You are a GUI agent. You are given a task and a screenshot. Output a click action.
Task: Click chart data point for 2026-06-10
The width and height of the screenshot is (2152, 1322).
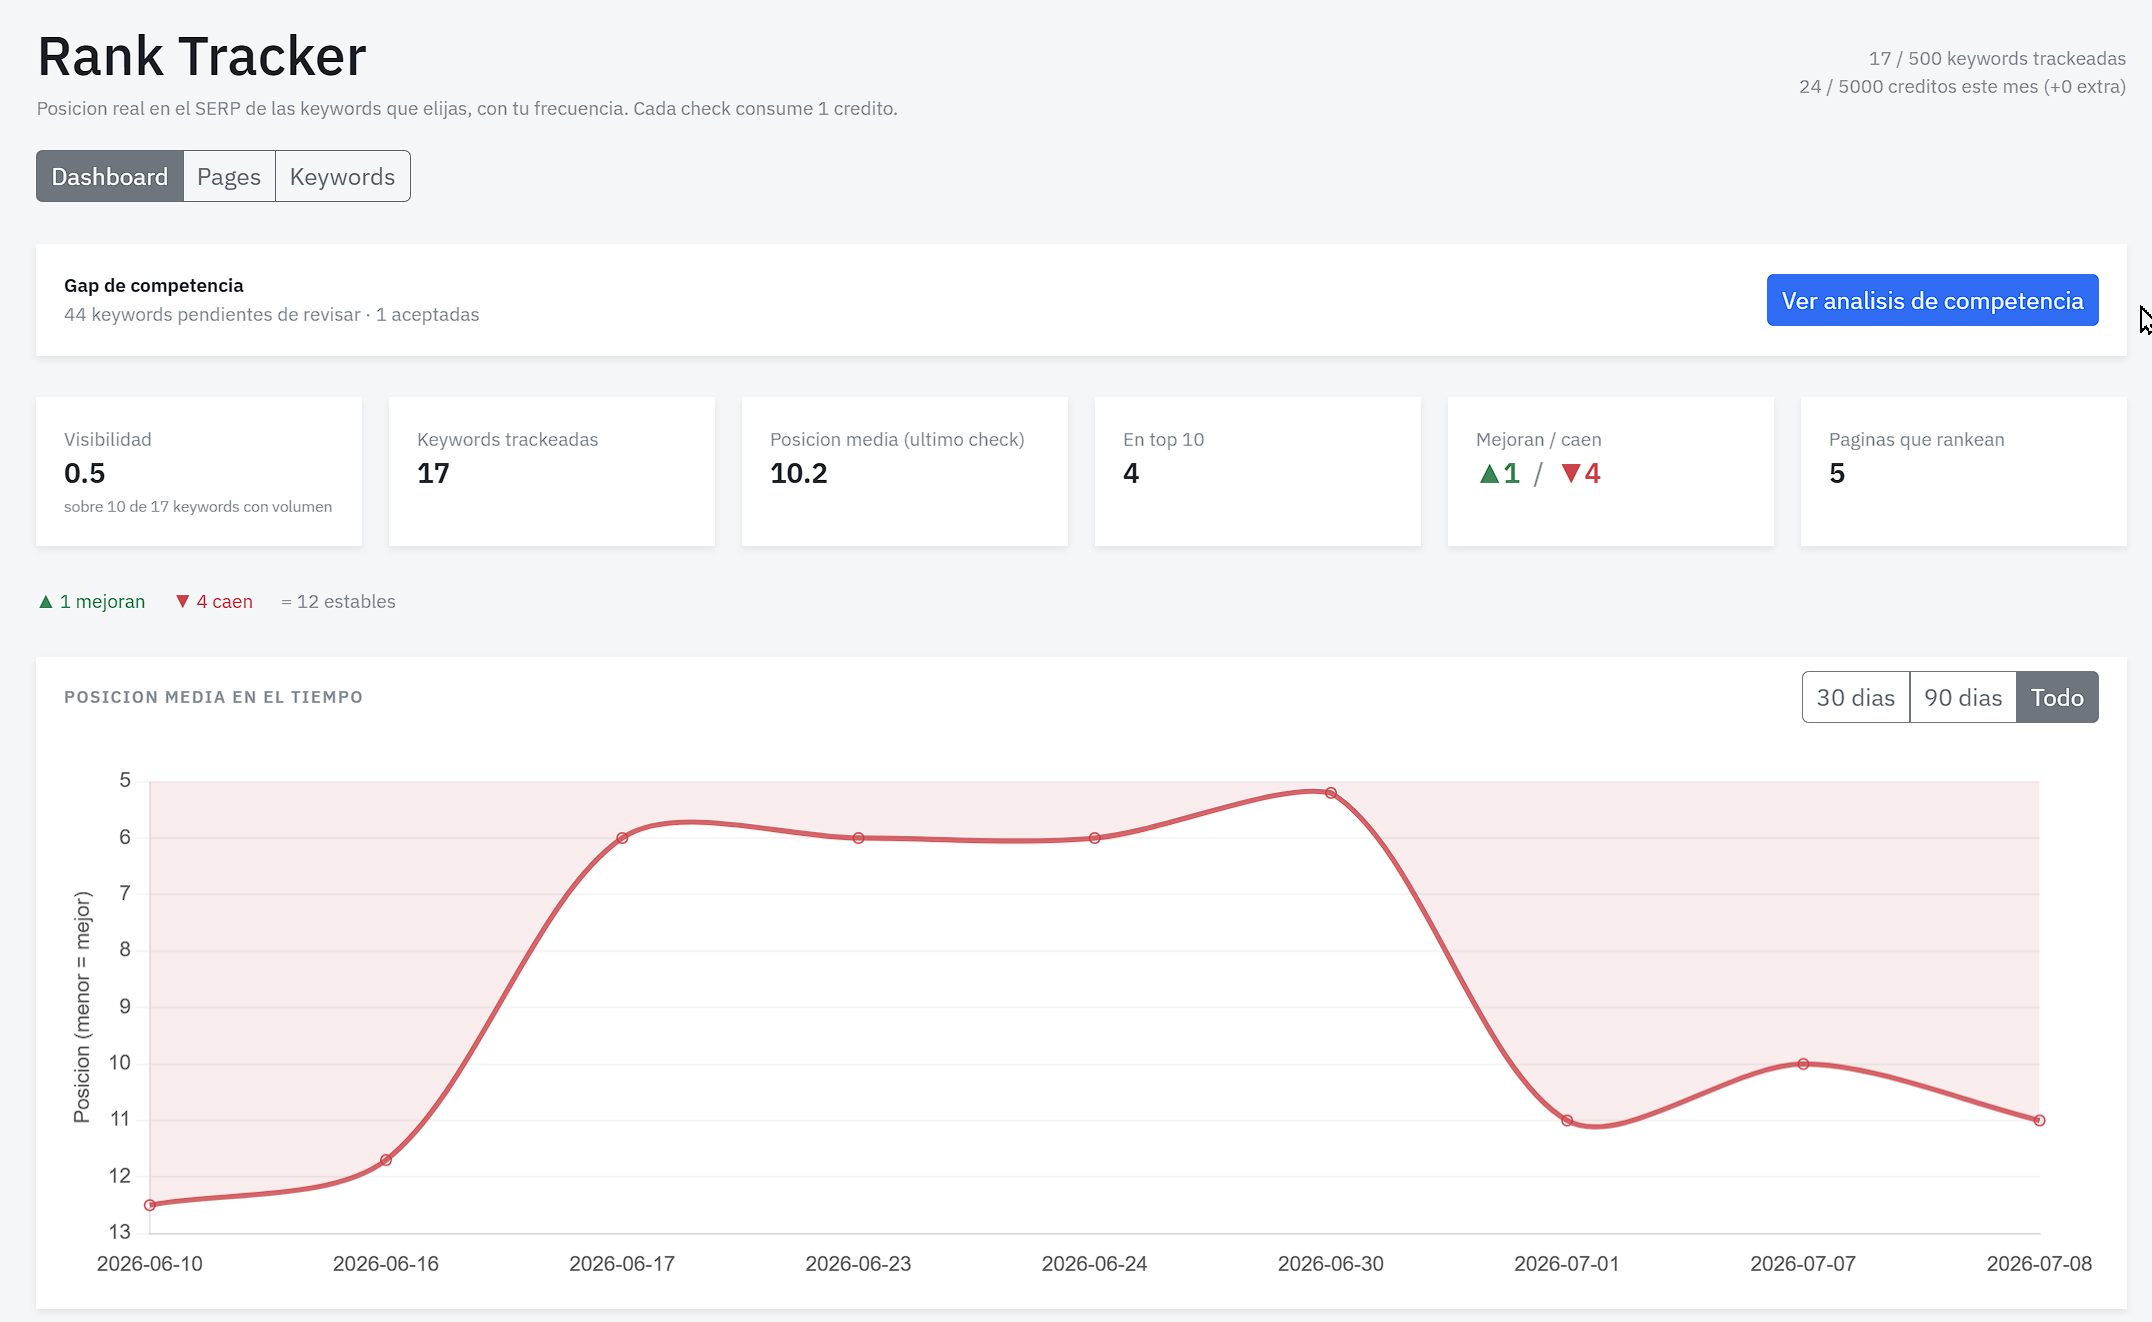pyautogui.click(x=150, y=1205)
